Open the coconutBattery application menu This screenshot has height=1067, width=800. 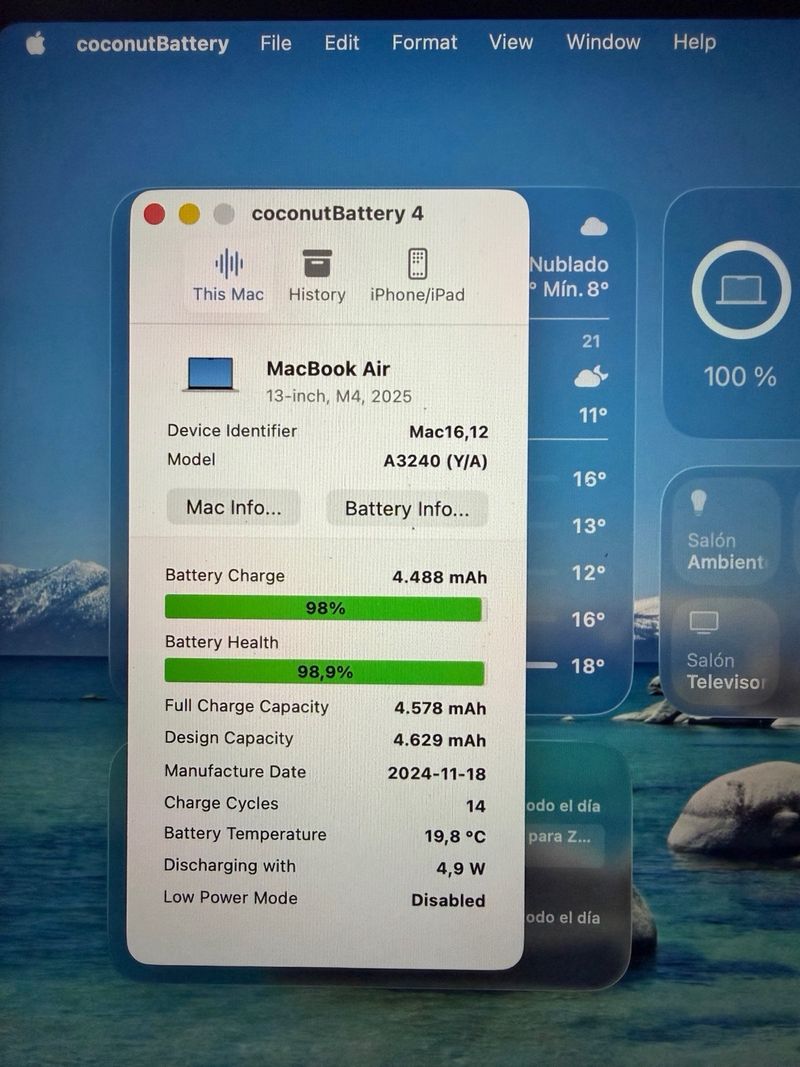point(152,44)
